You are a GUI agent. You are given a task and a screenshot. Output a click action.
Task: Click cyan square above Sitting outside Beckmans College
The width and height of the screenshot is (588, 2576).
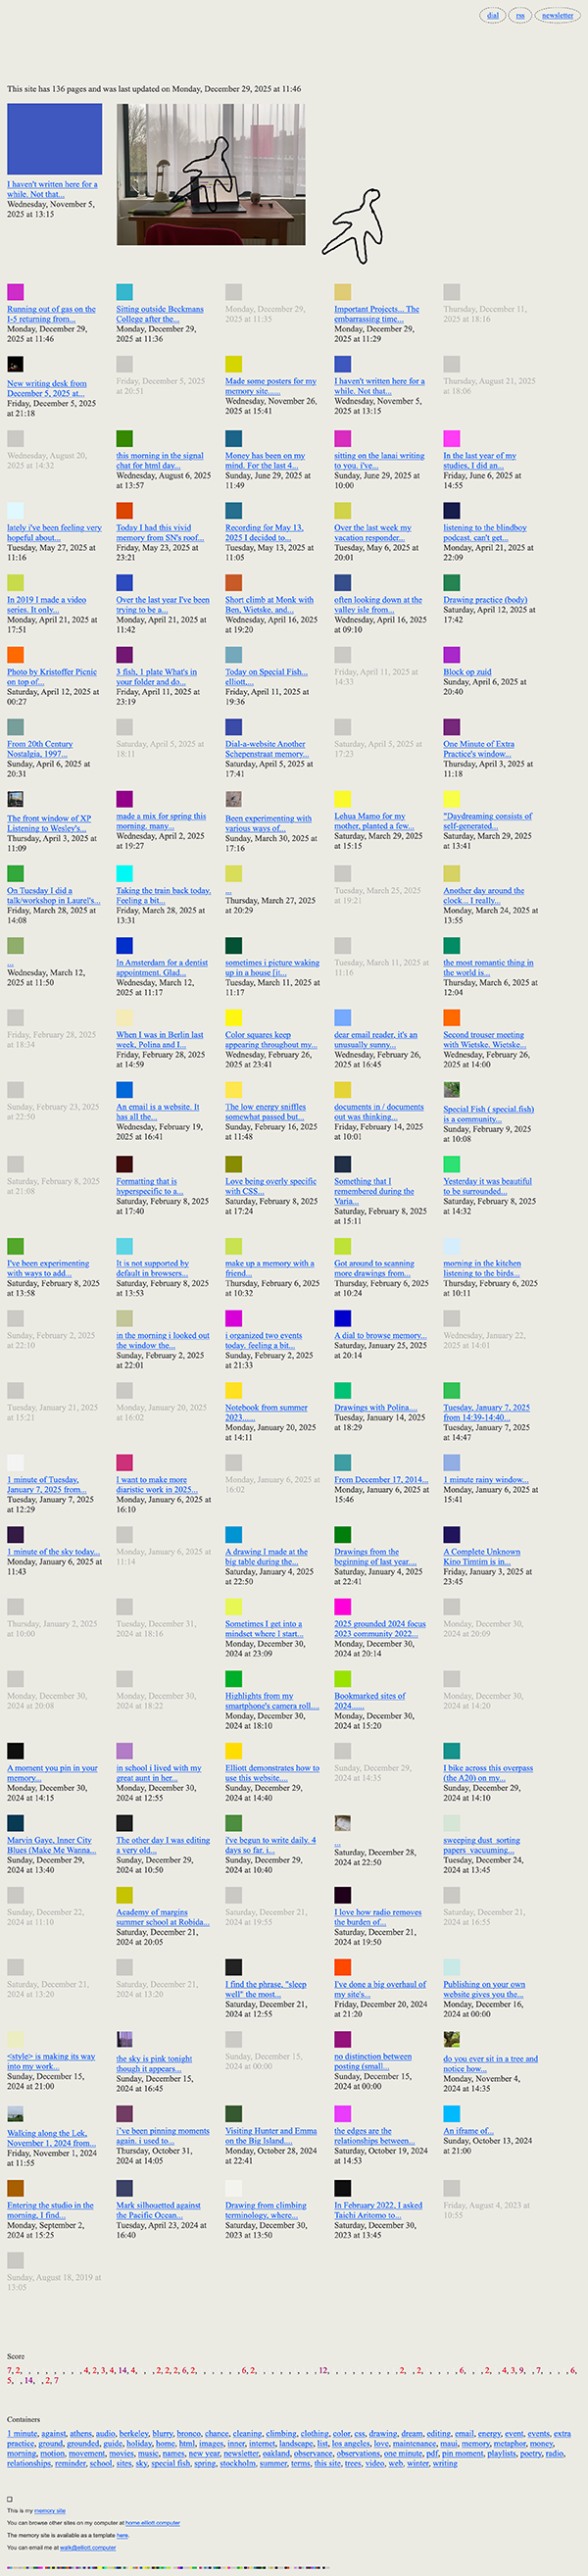click(x=124, y=292)
